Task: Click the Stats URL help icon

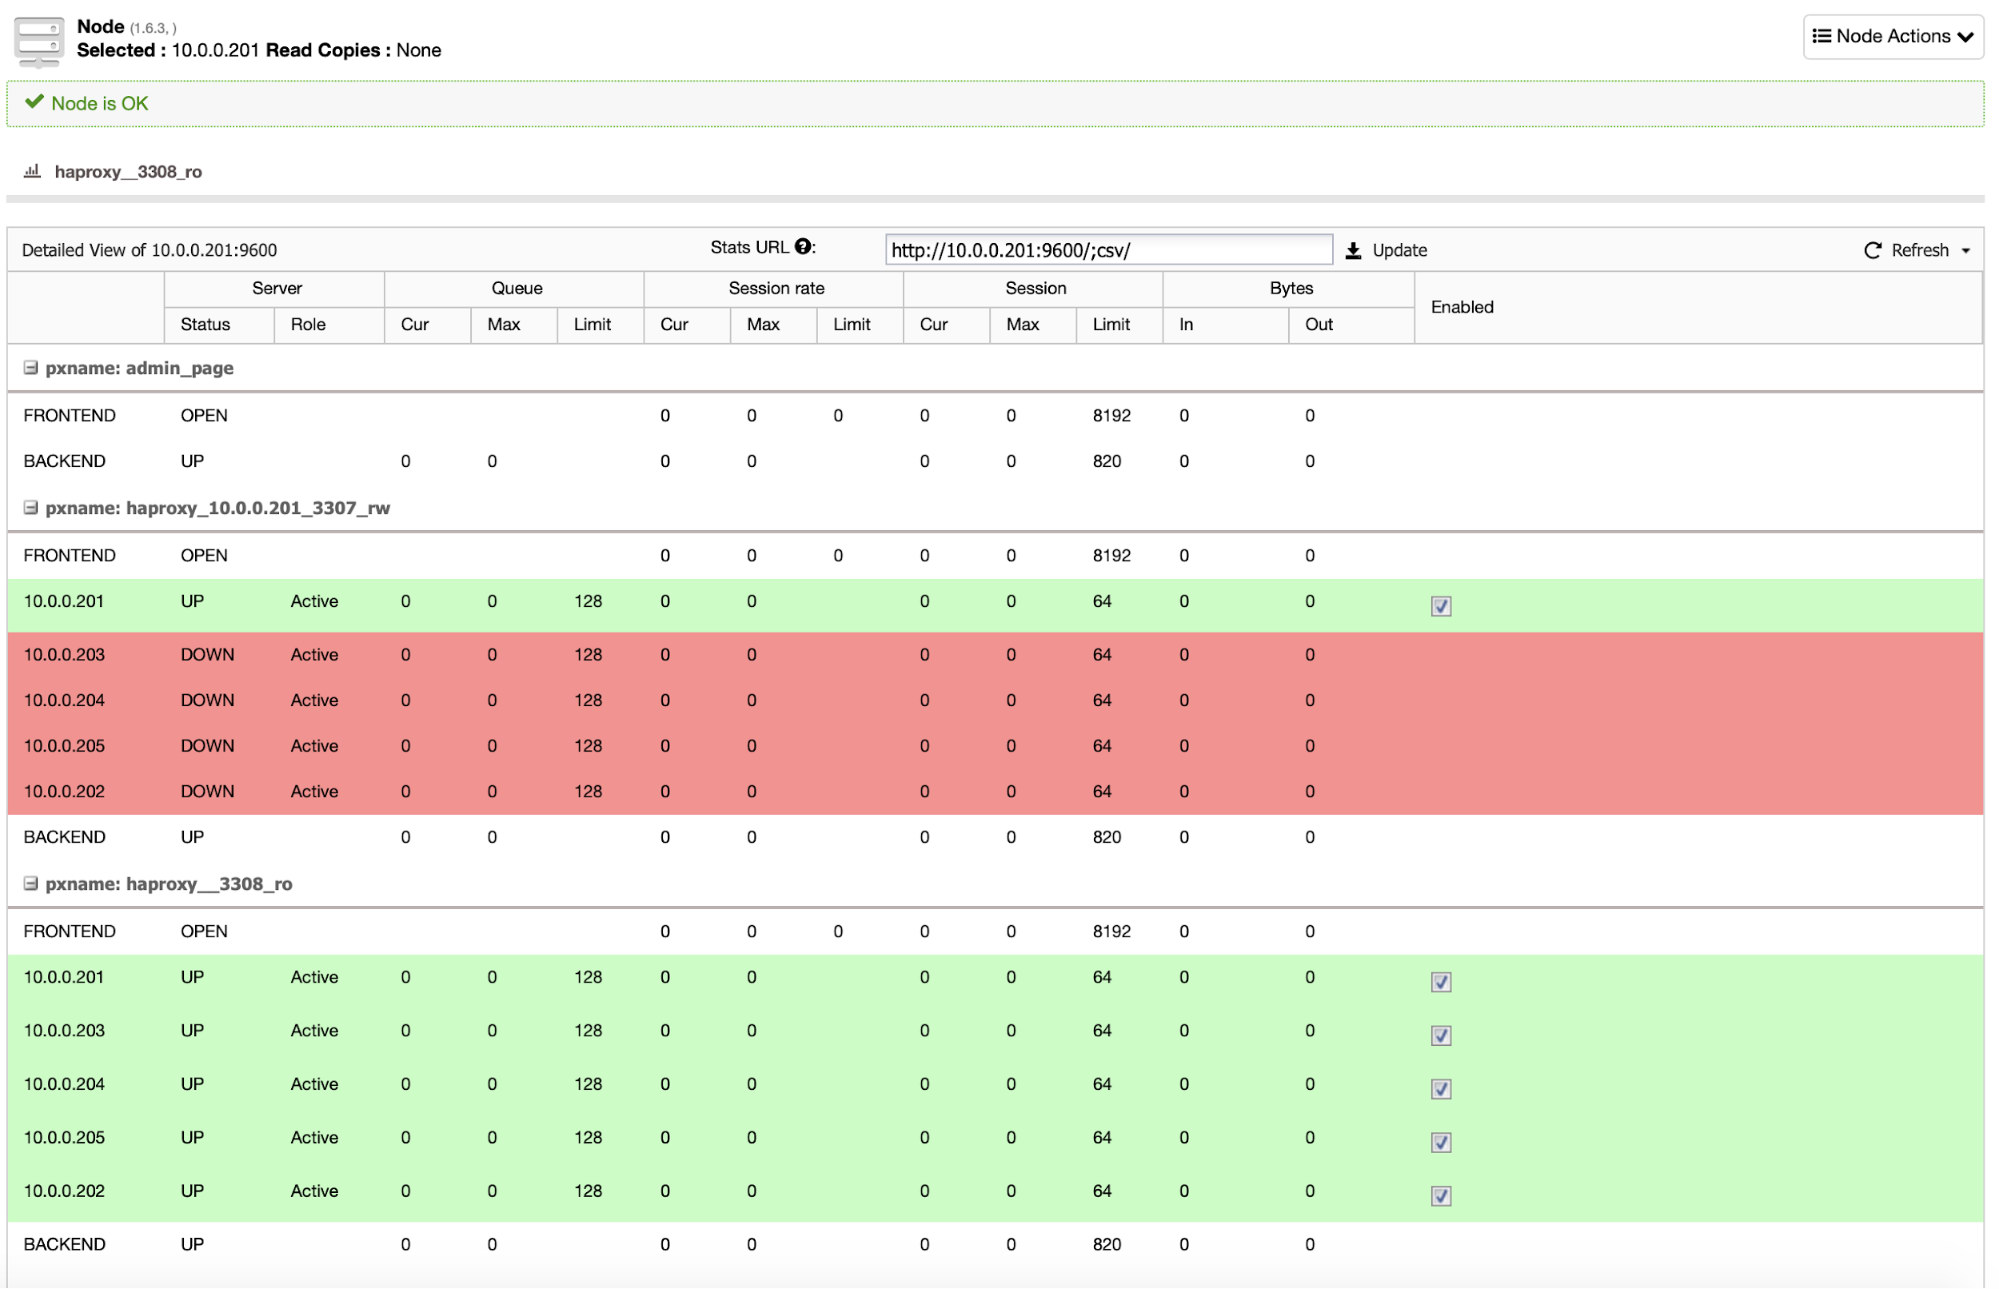Action: tap(802, 247)
